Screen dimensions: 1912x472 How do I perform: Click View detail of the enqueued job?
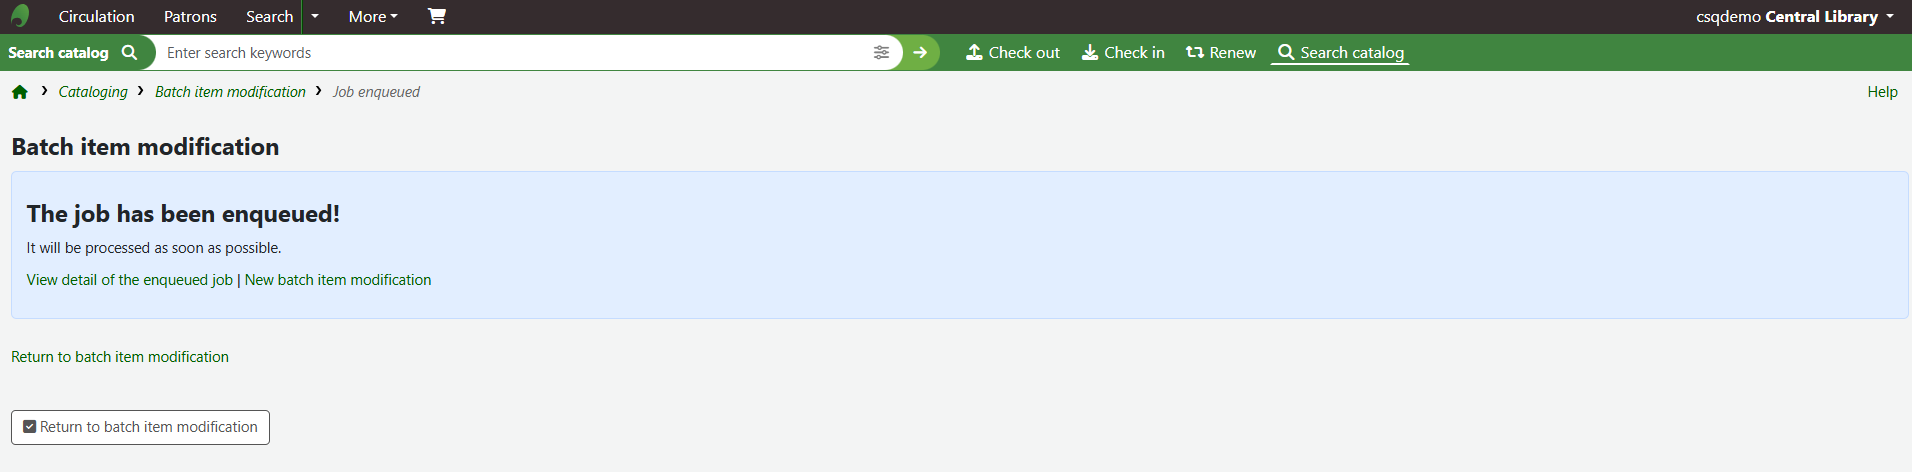(x=130, y=280)
